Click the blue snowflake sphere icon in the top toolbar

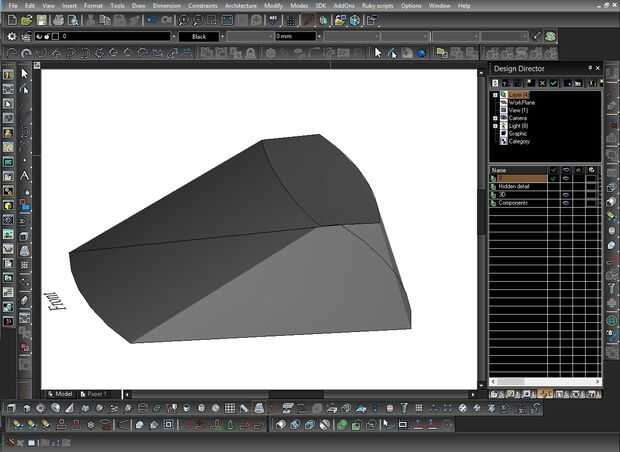pos(355,20)
